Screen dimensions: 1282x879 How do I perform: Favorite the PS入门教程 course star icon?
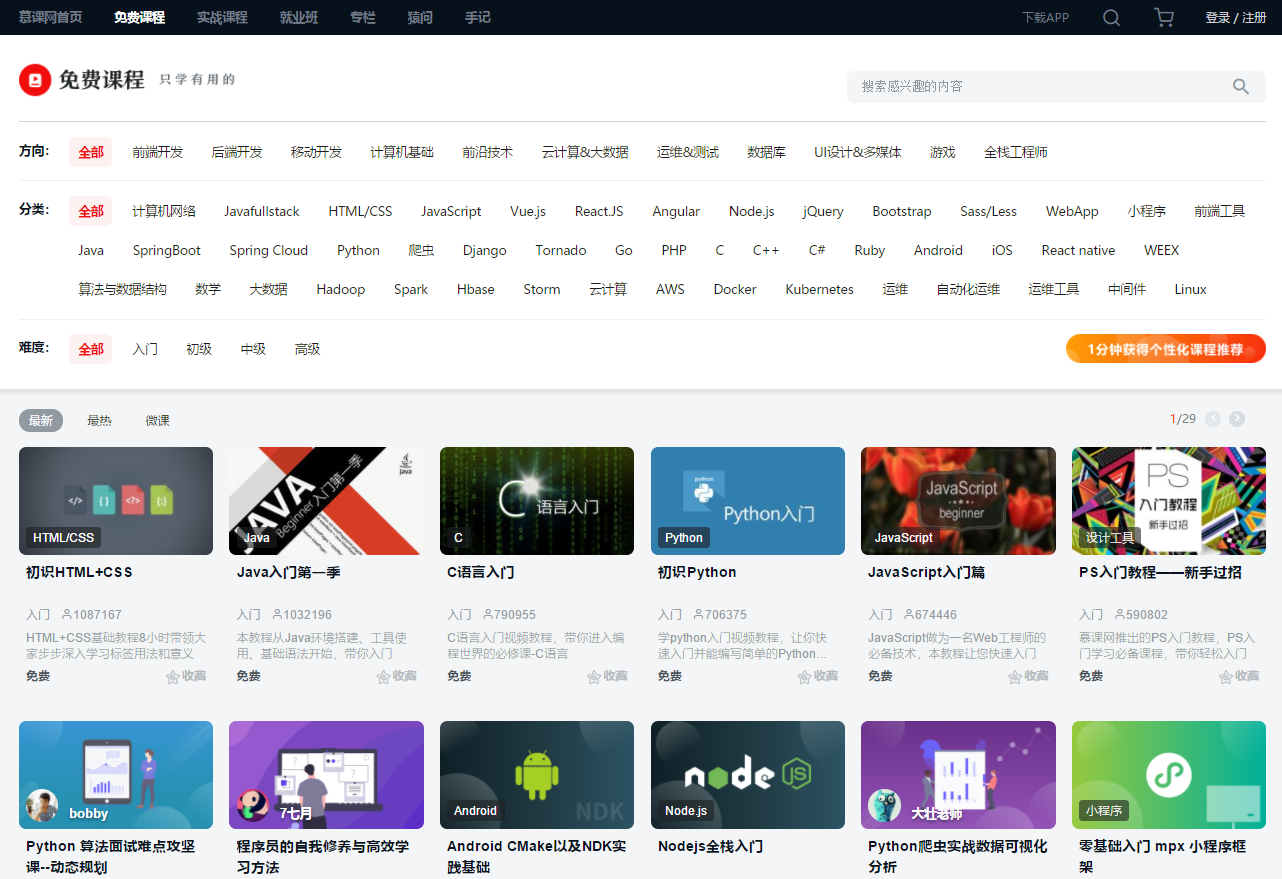point(1226,677)
